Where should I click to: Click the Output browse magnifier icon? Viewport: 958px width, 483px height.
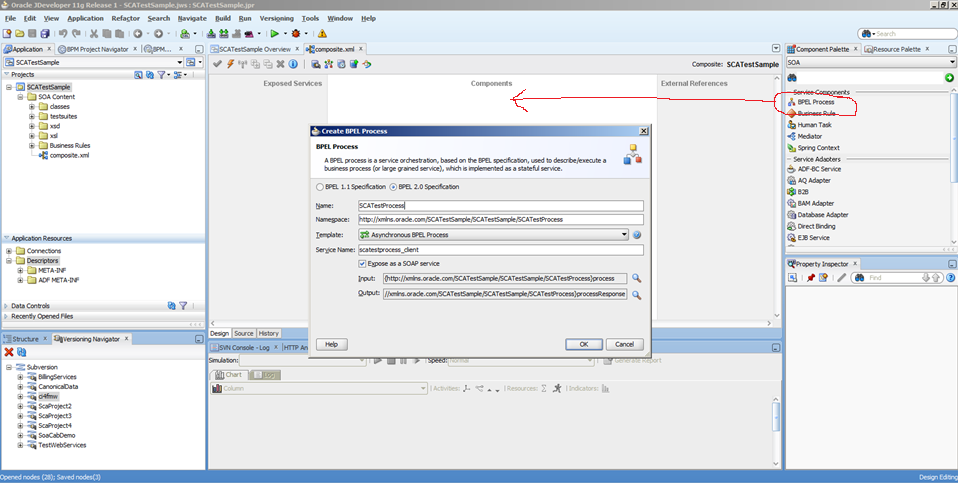click(636, 295)
